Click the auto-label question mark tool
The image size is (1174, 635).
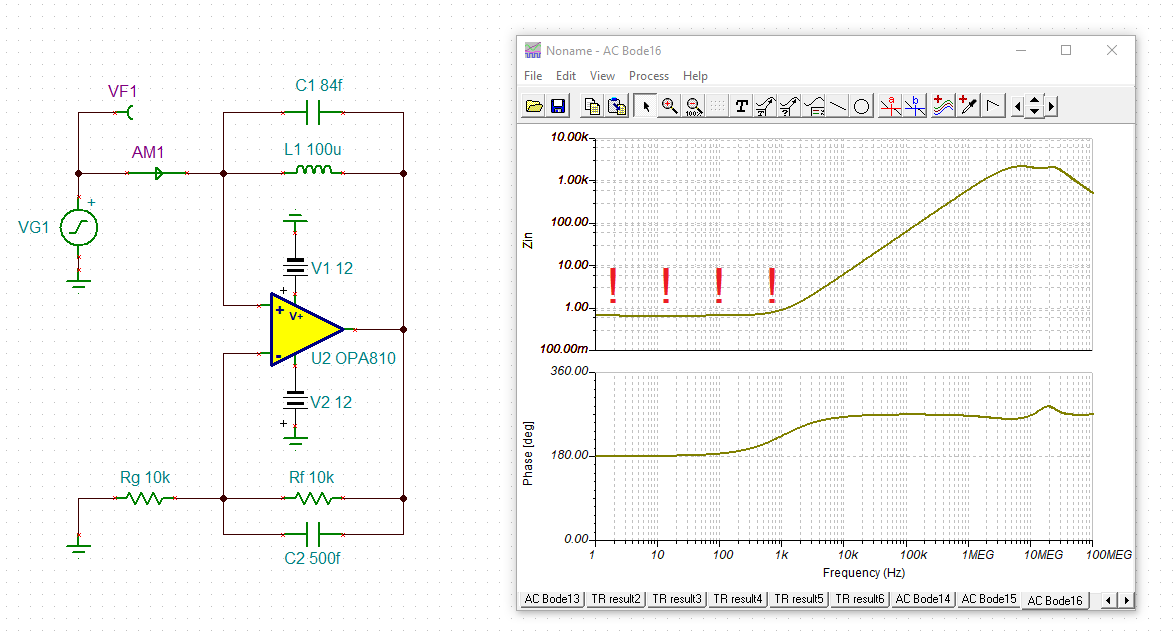coord(789,106)
